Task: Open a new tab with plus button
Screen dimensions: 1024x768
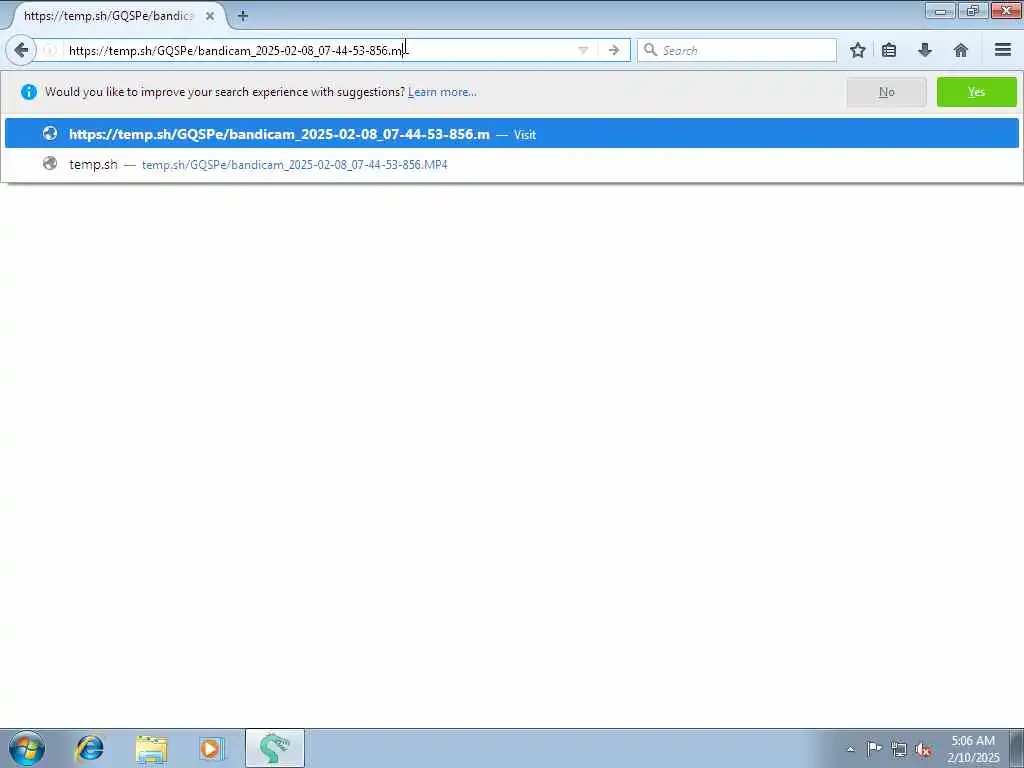Action: click(x=243, y=16)
